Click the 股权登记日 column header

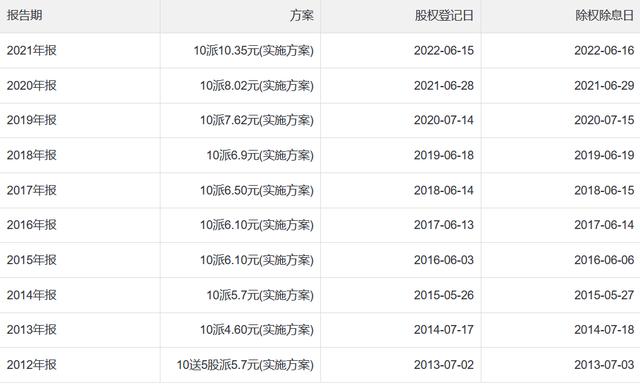pyautogui.click(x=444, y=16)
